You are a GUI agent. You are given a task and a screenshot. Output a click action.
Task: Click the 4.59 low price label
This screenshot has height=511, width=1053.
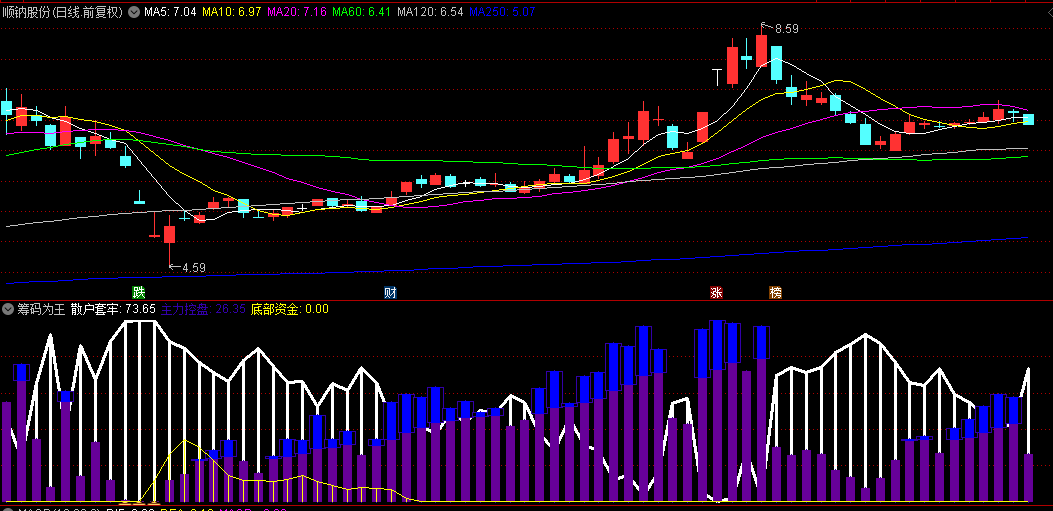193,267
